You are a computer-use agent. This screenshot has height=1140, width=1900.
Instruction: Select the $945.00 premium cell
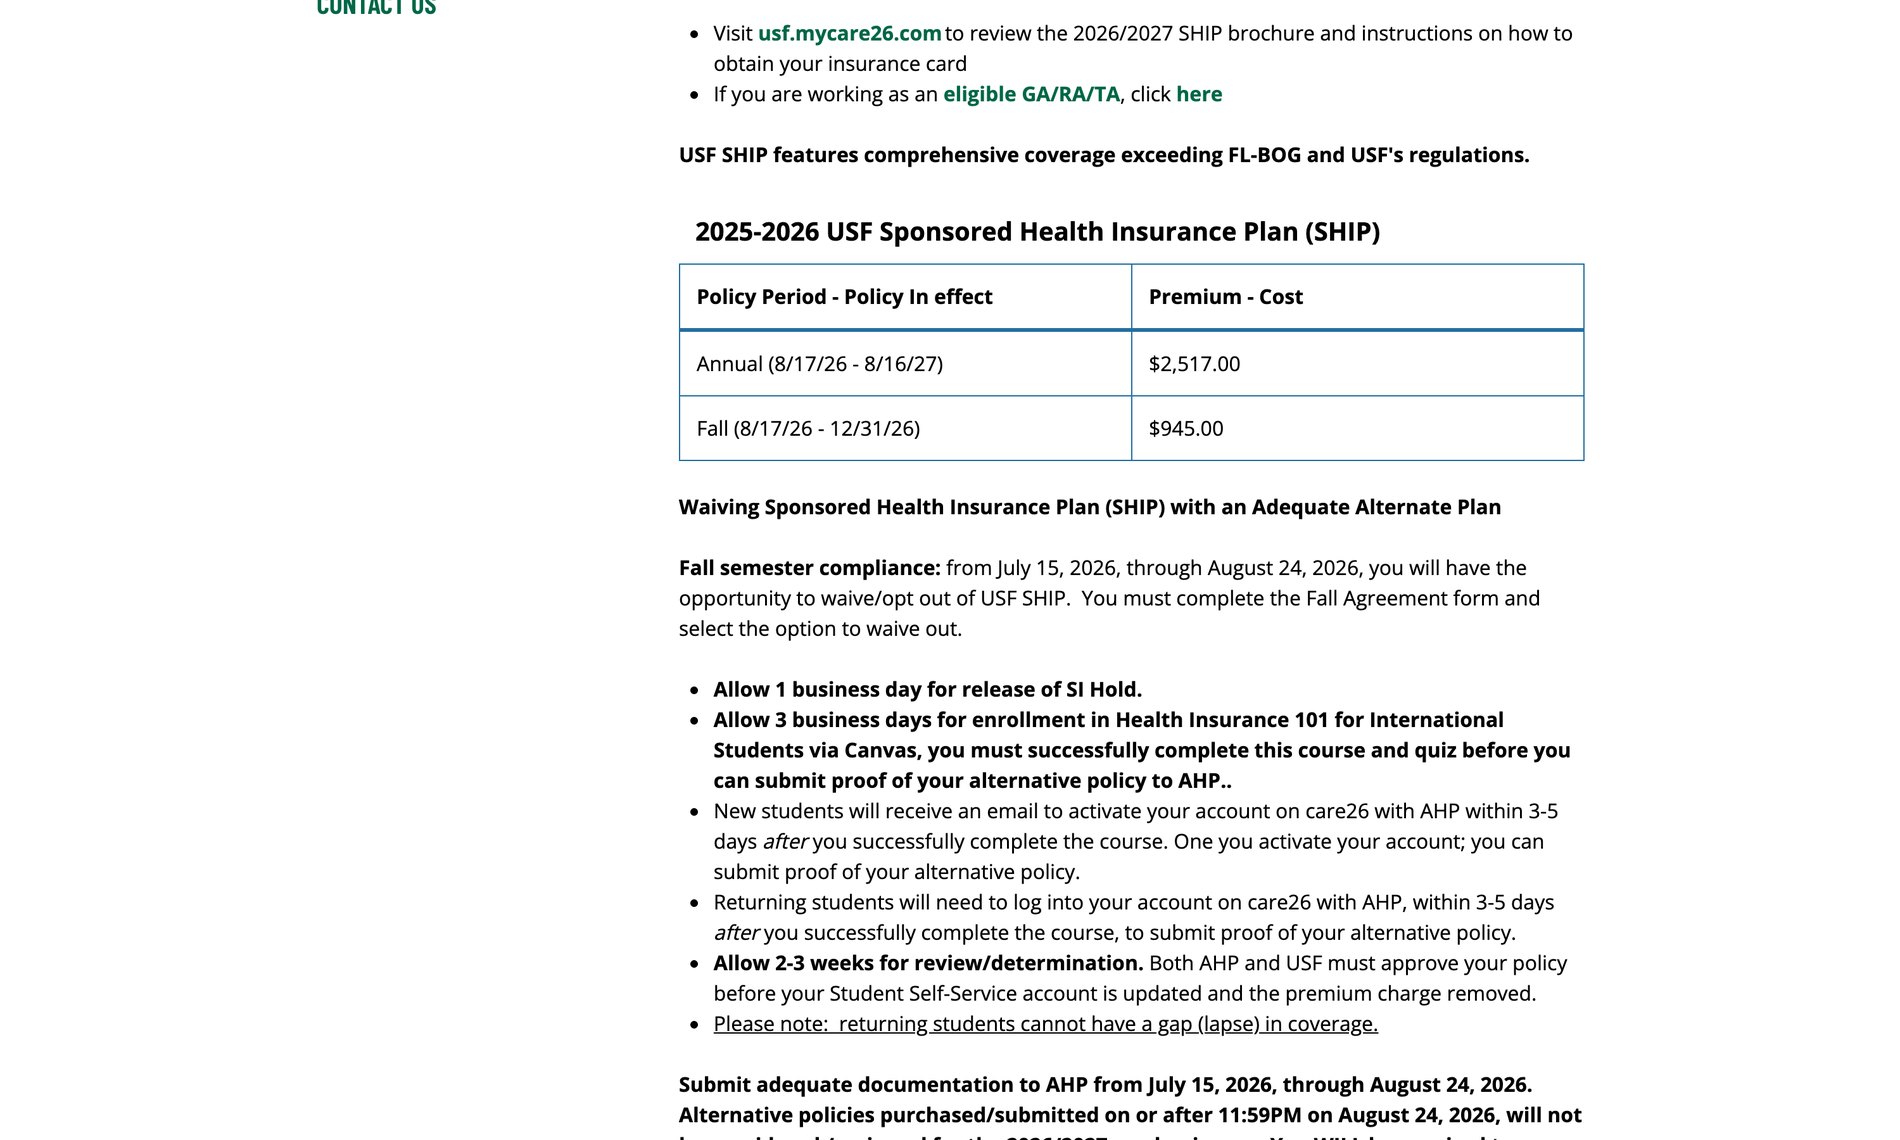[1357, 428]
